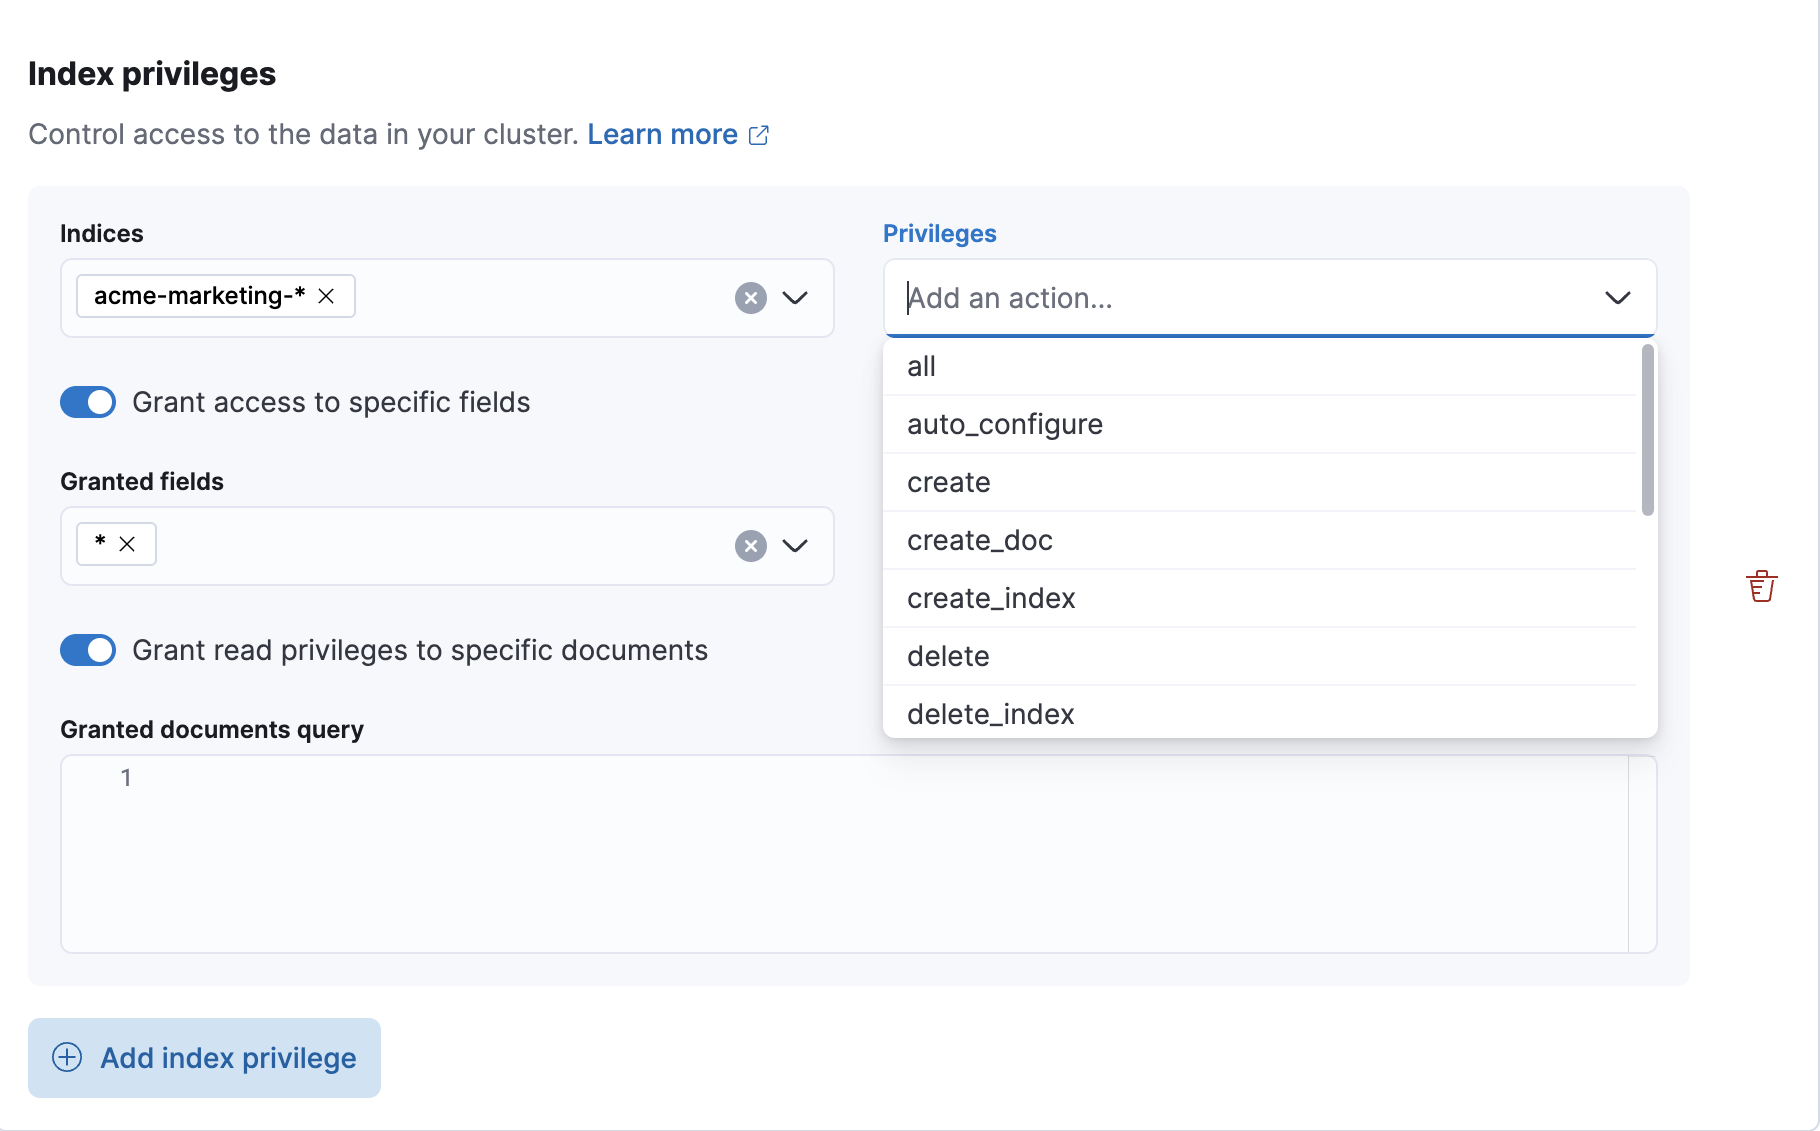Open Learn more via the external link icon
The width and height of the screenshot is (1820, 1131).
click(x=759, y=134)
